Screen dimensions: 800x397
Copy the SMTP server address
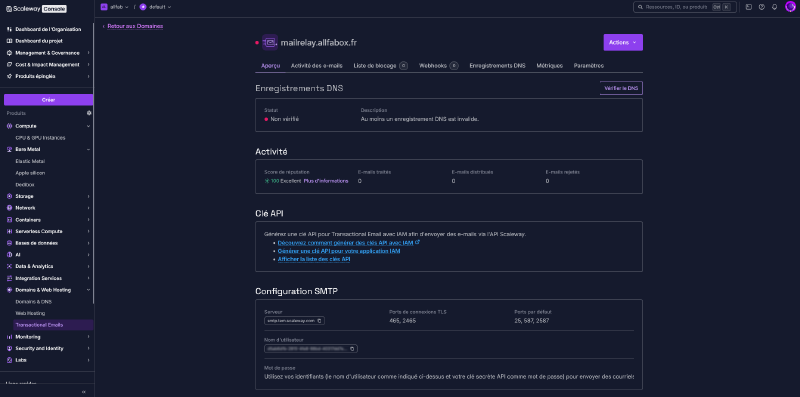319,321
